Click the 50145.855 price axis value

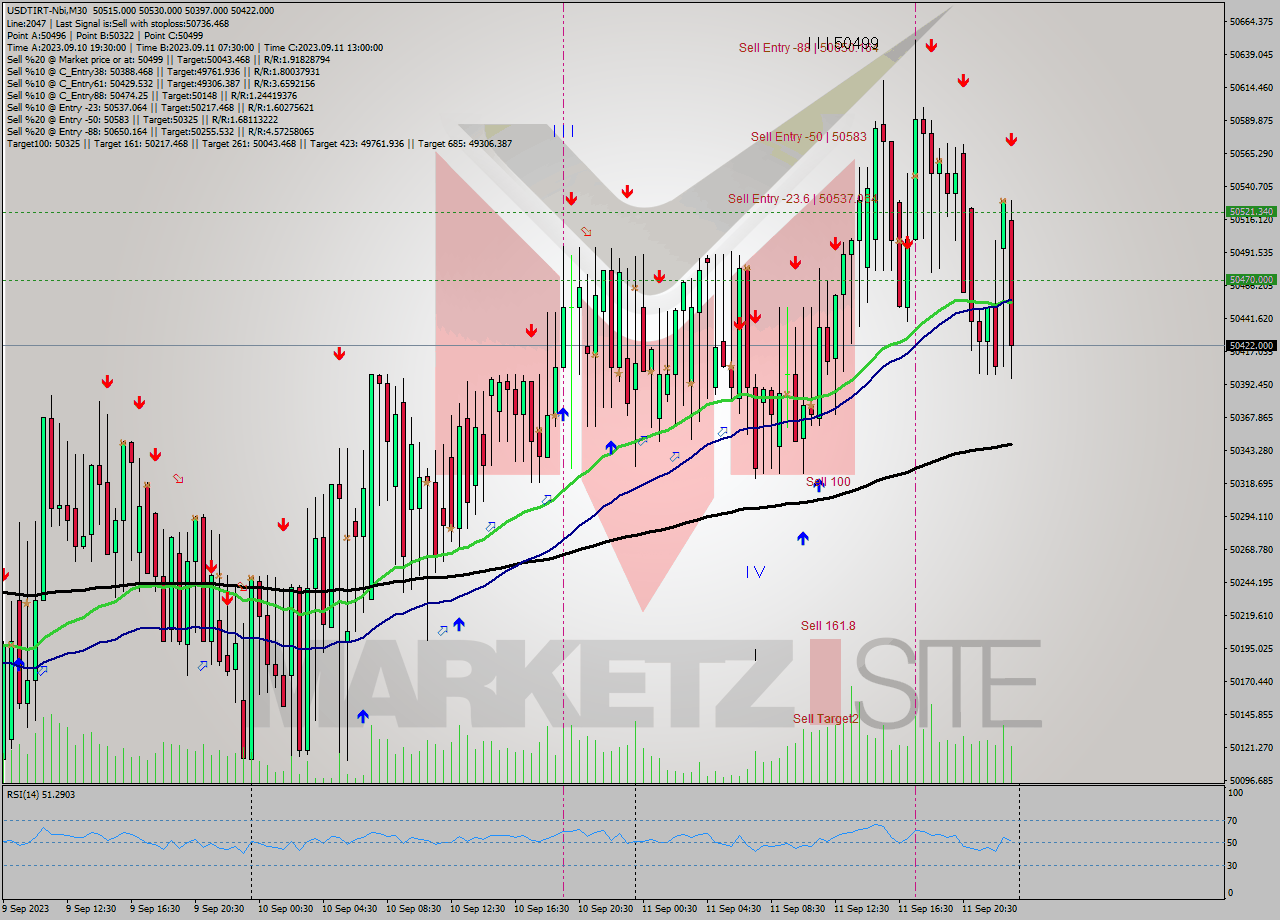coord(1251,714)
